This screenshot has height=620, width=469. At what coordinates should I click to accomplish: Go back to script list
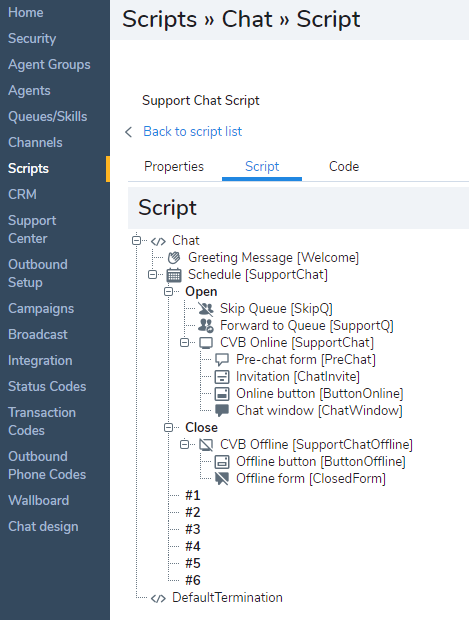click(x=193, y=131)
